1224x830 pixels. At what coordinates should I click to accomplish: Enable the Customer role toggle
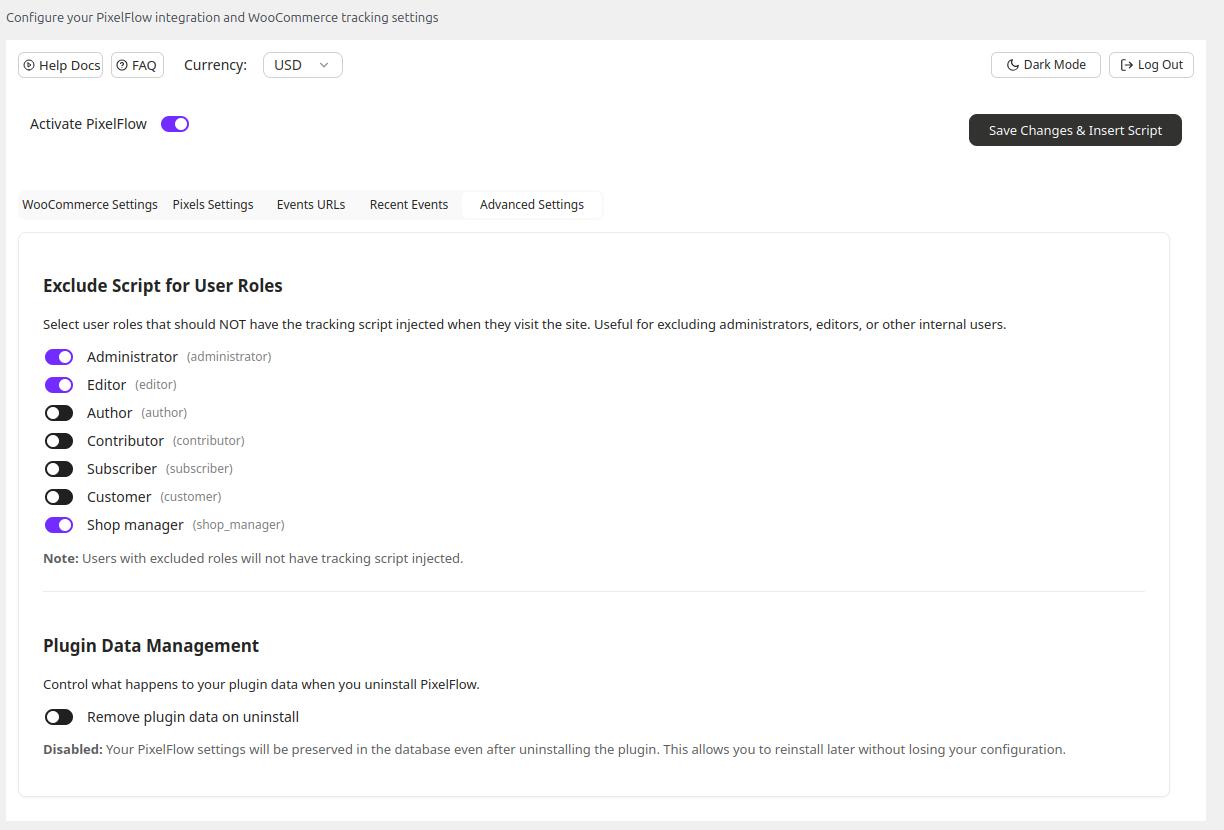click(59, 497)
